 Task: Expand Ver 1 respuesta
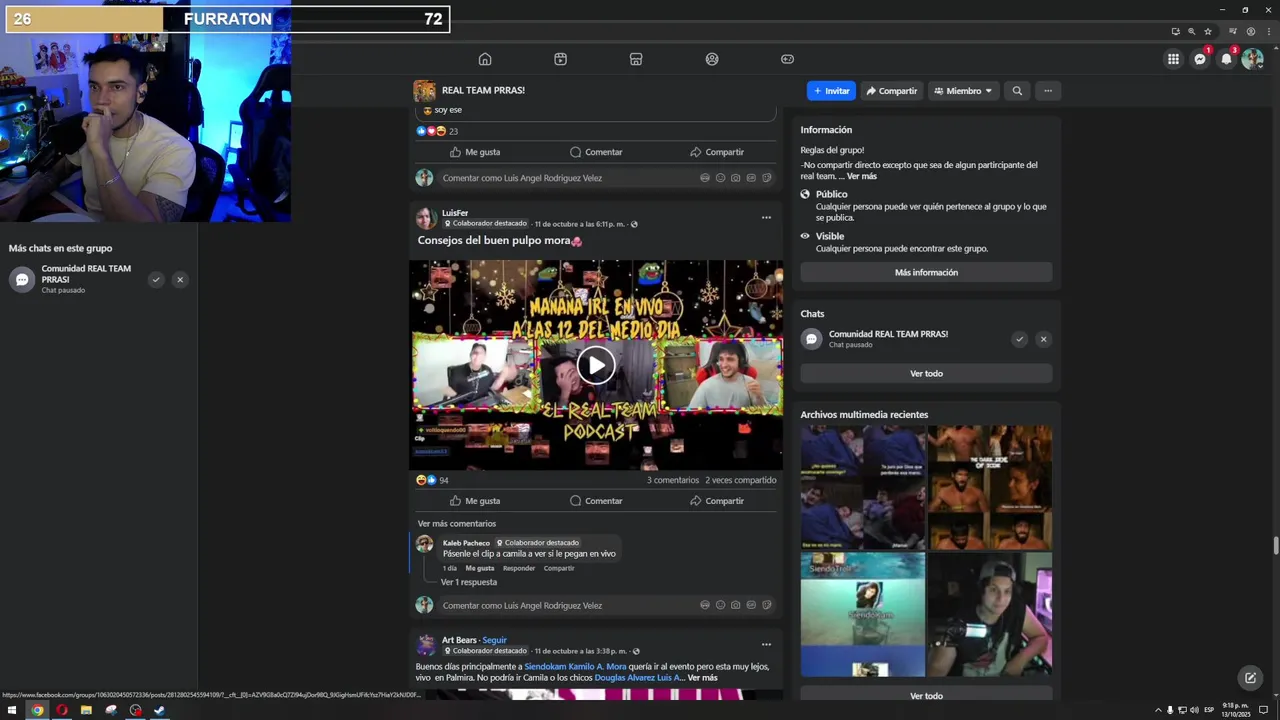point(469,582)
